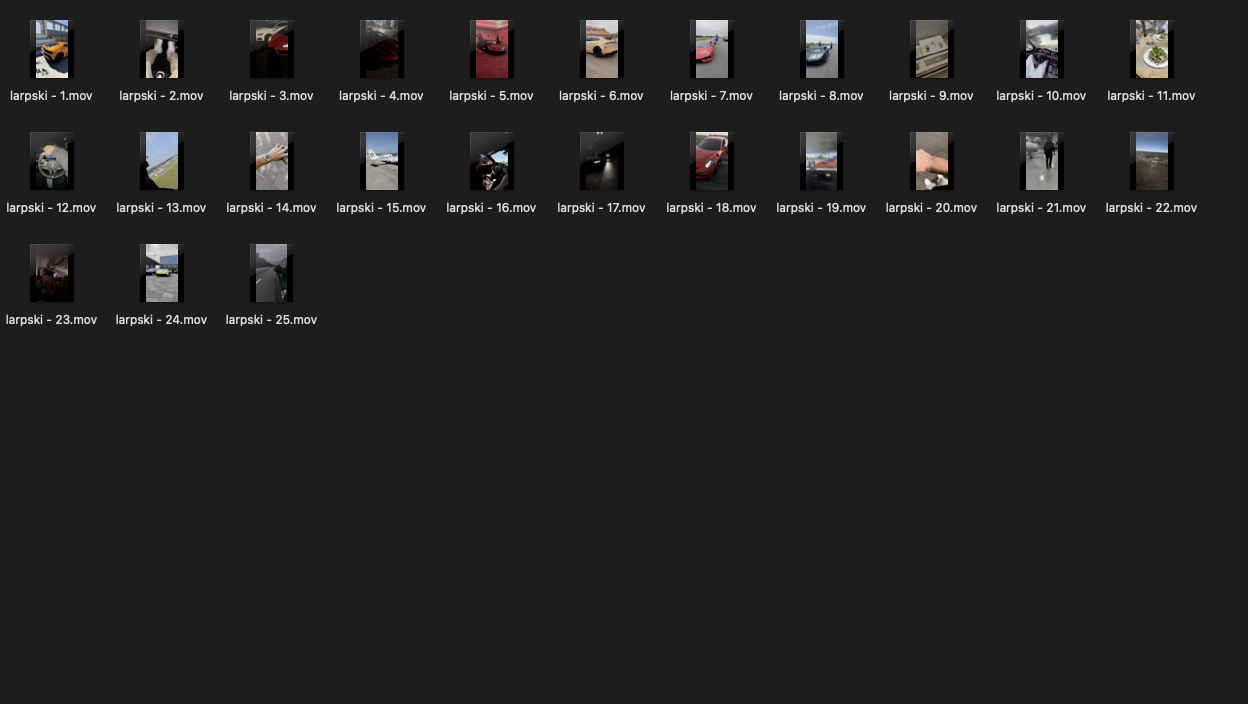Select the larpski - 23.mov video thumbnail
This screenshot has height=704, width=1248.
51,273
